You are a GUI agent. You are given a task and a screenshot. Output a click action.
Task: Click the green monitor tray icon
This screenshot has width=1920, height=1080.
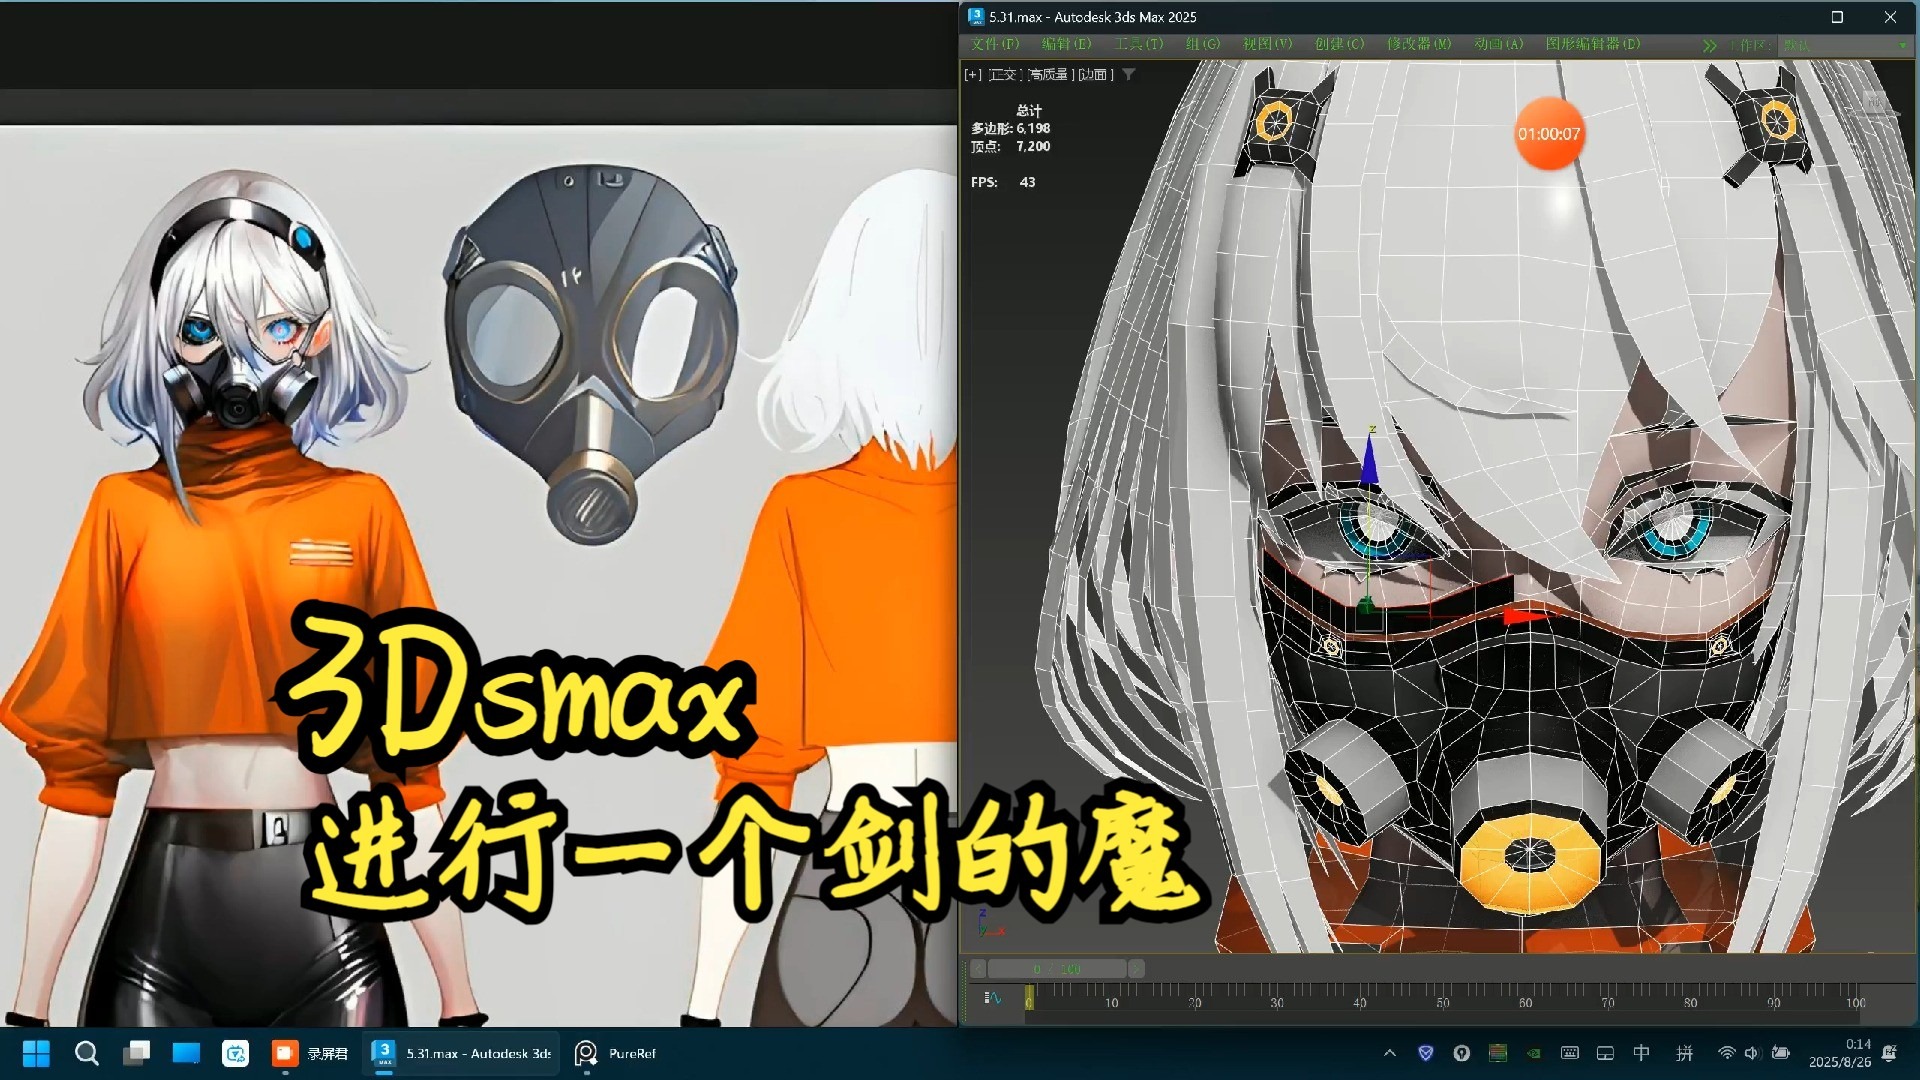[1498, 1053]
